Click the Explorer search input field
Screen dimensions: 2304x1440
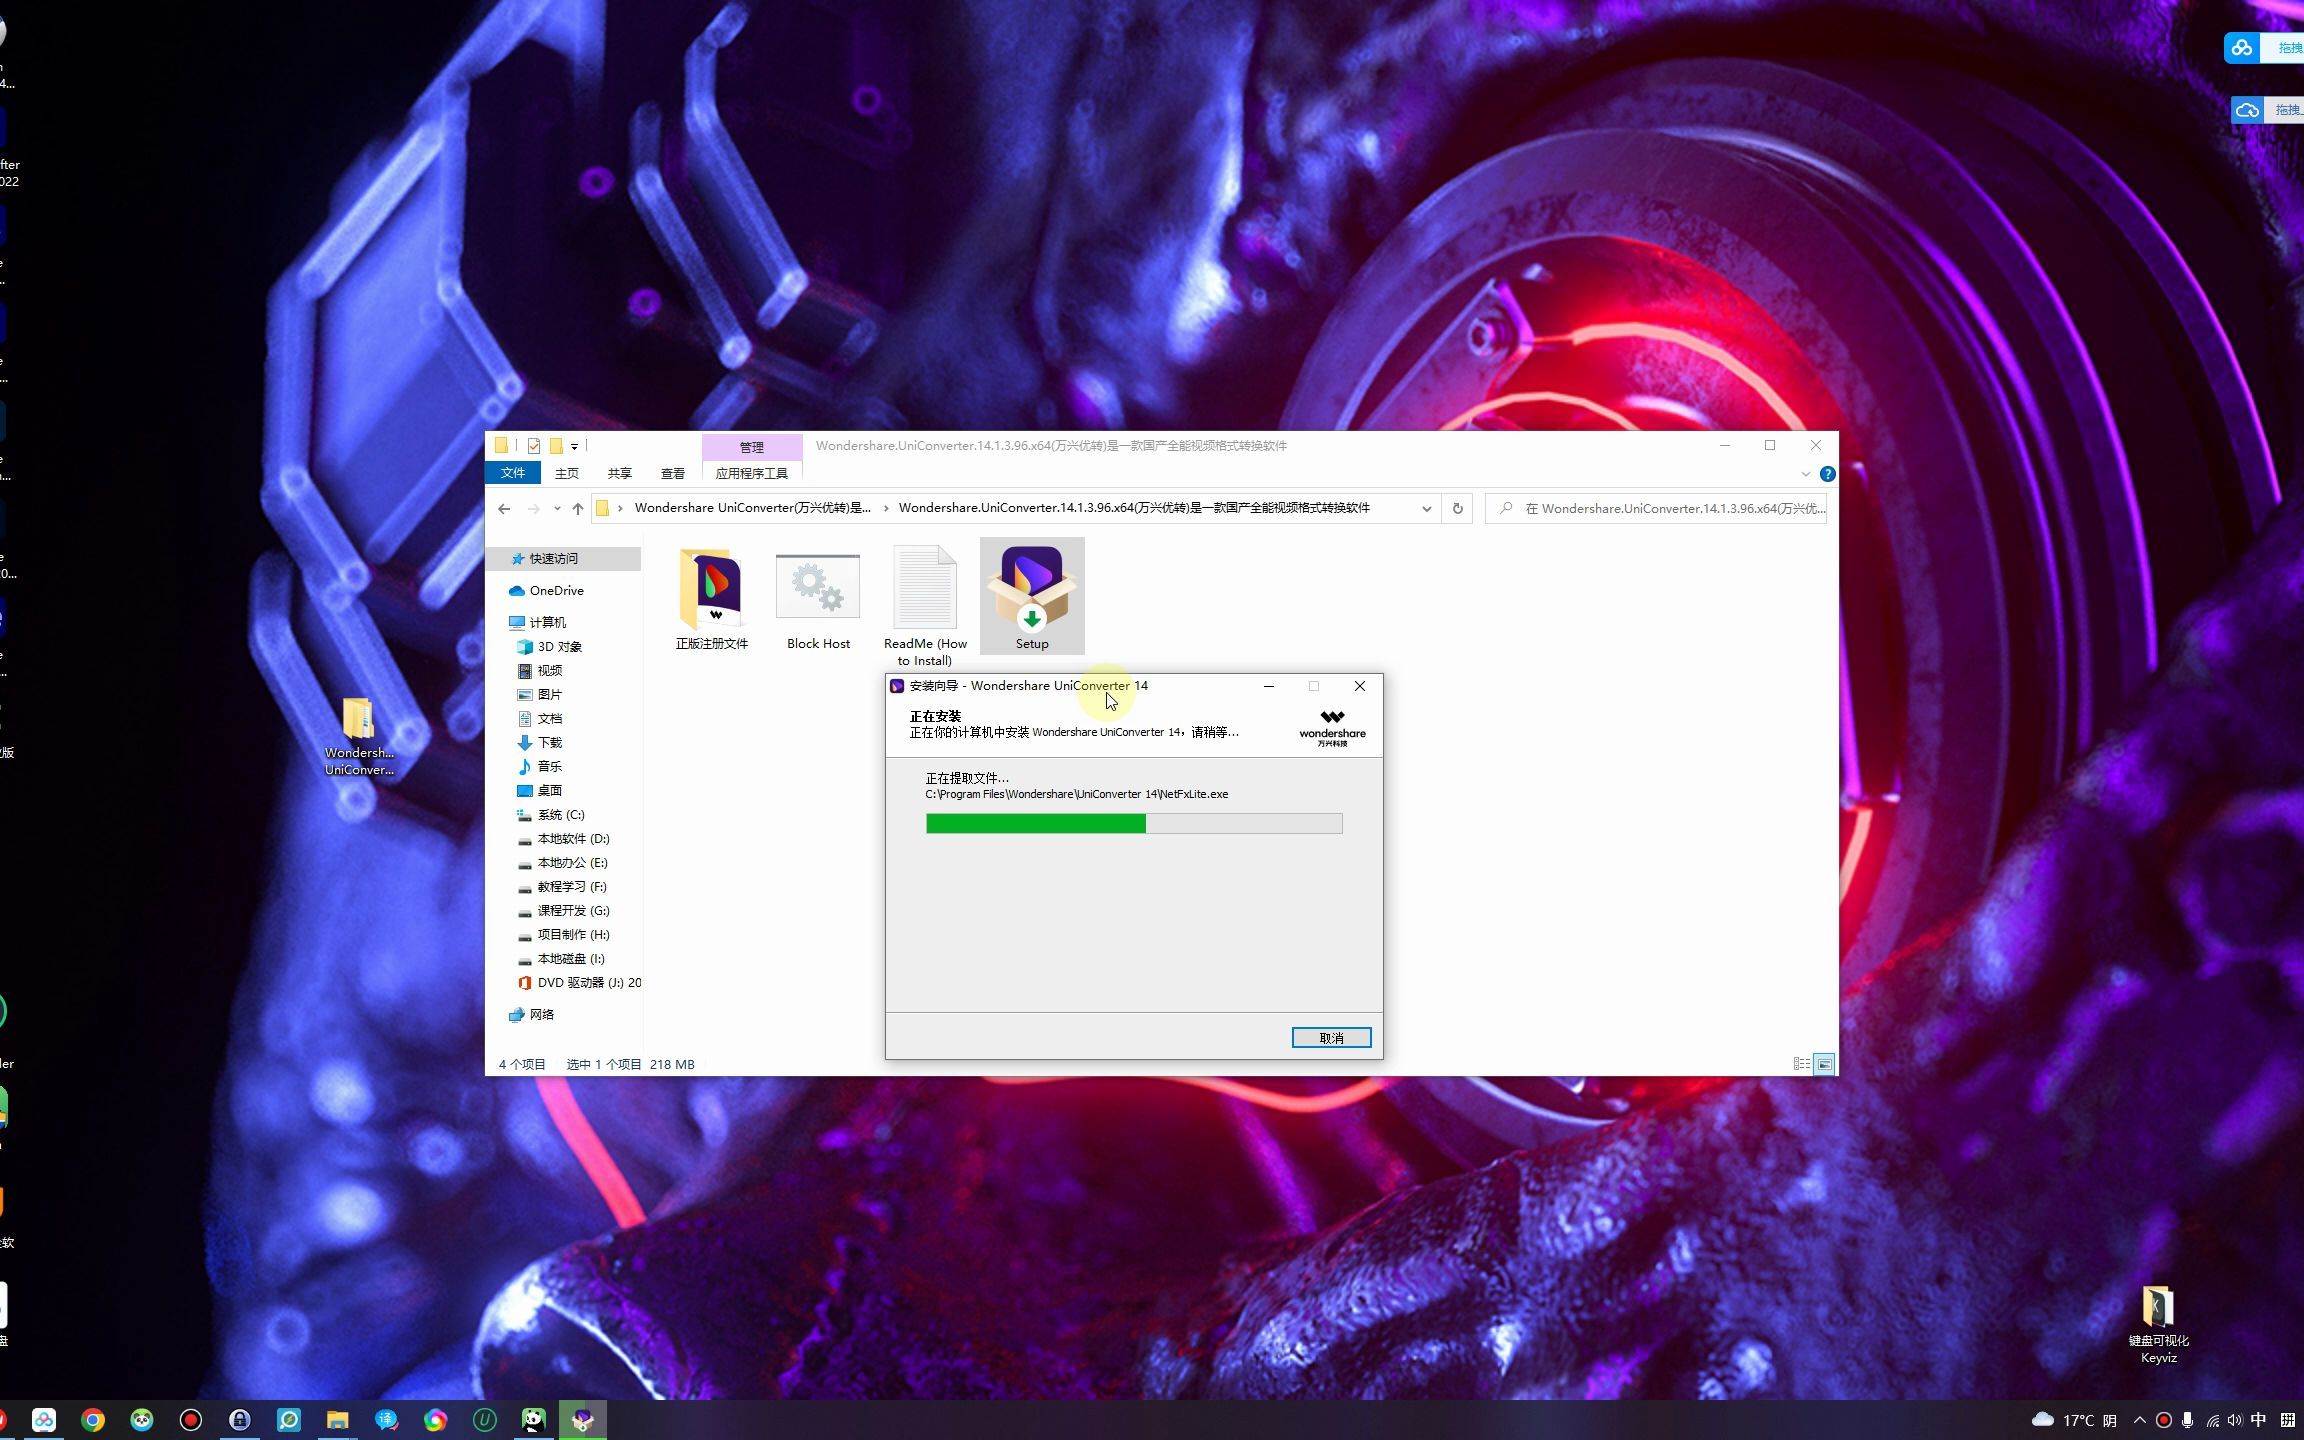tap(1657, 508)
